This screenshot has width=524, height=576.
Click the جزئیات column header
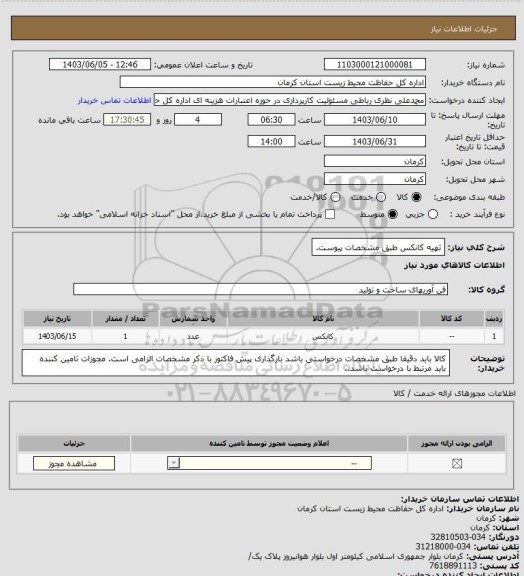(x=74, y=444)
